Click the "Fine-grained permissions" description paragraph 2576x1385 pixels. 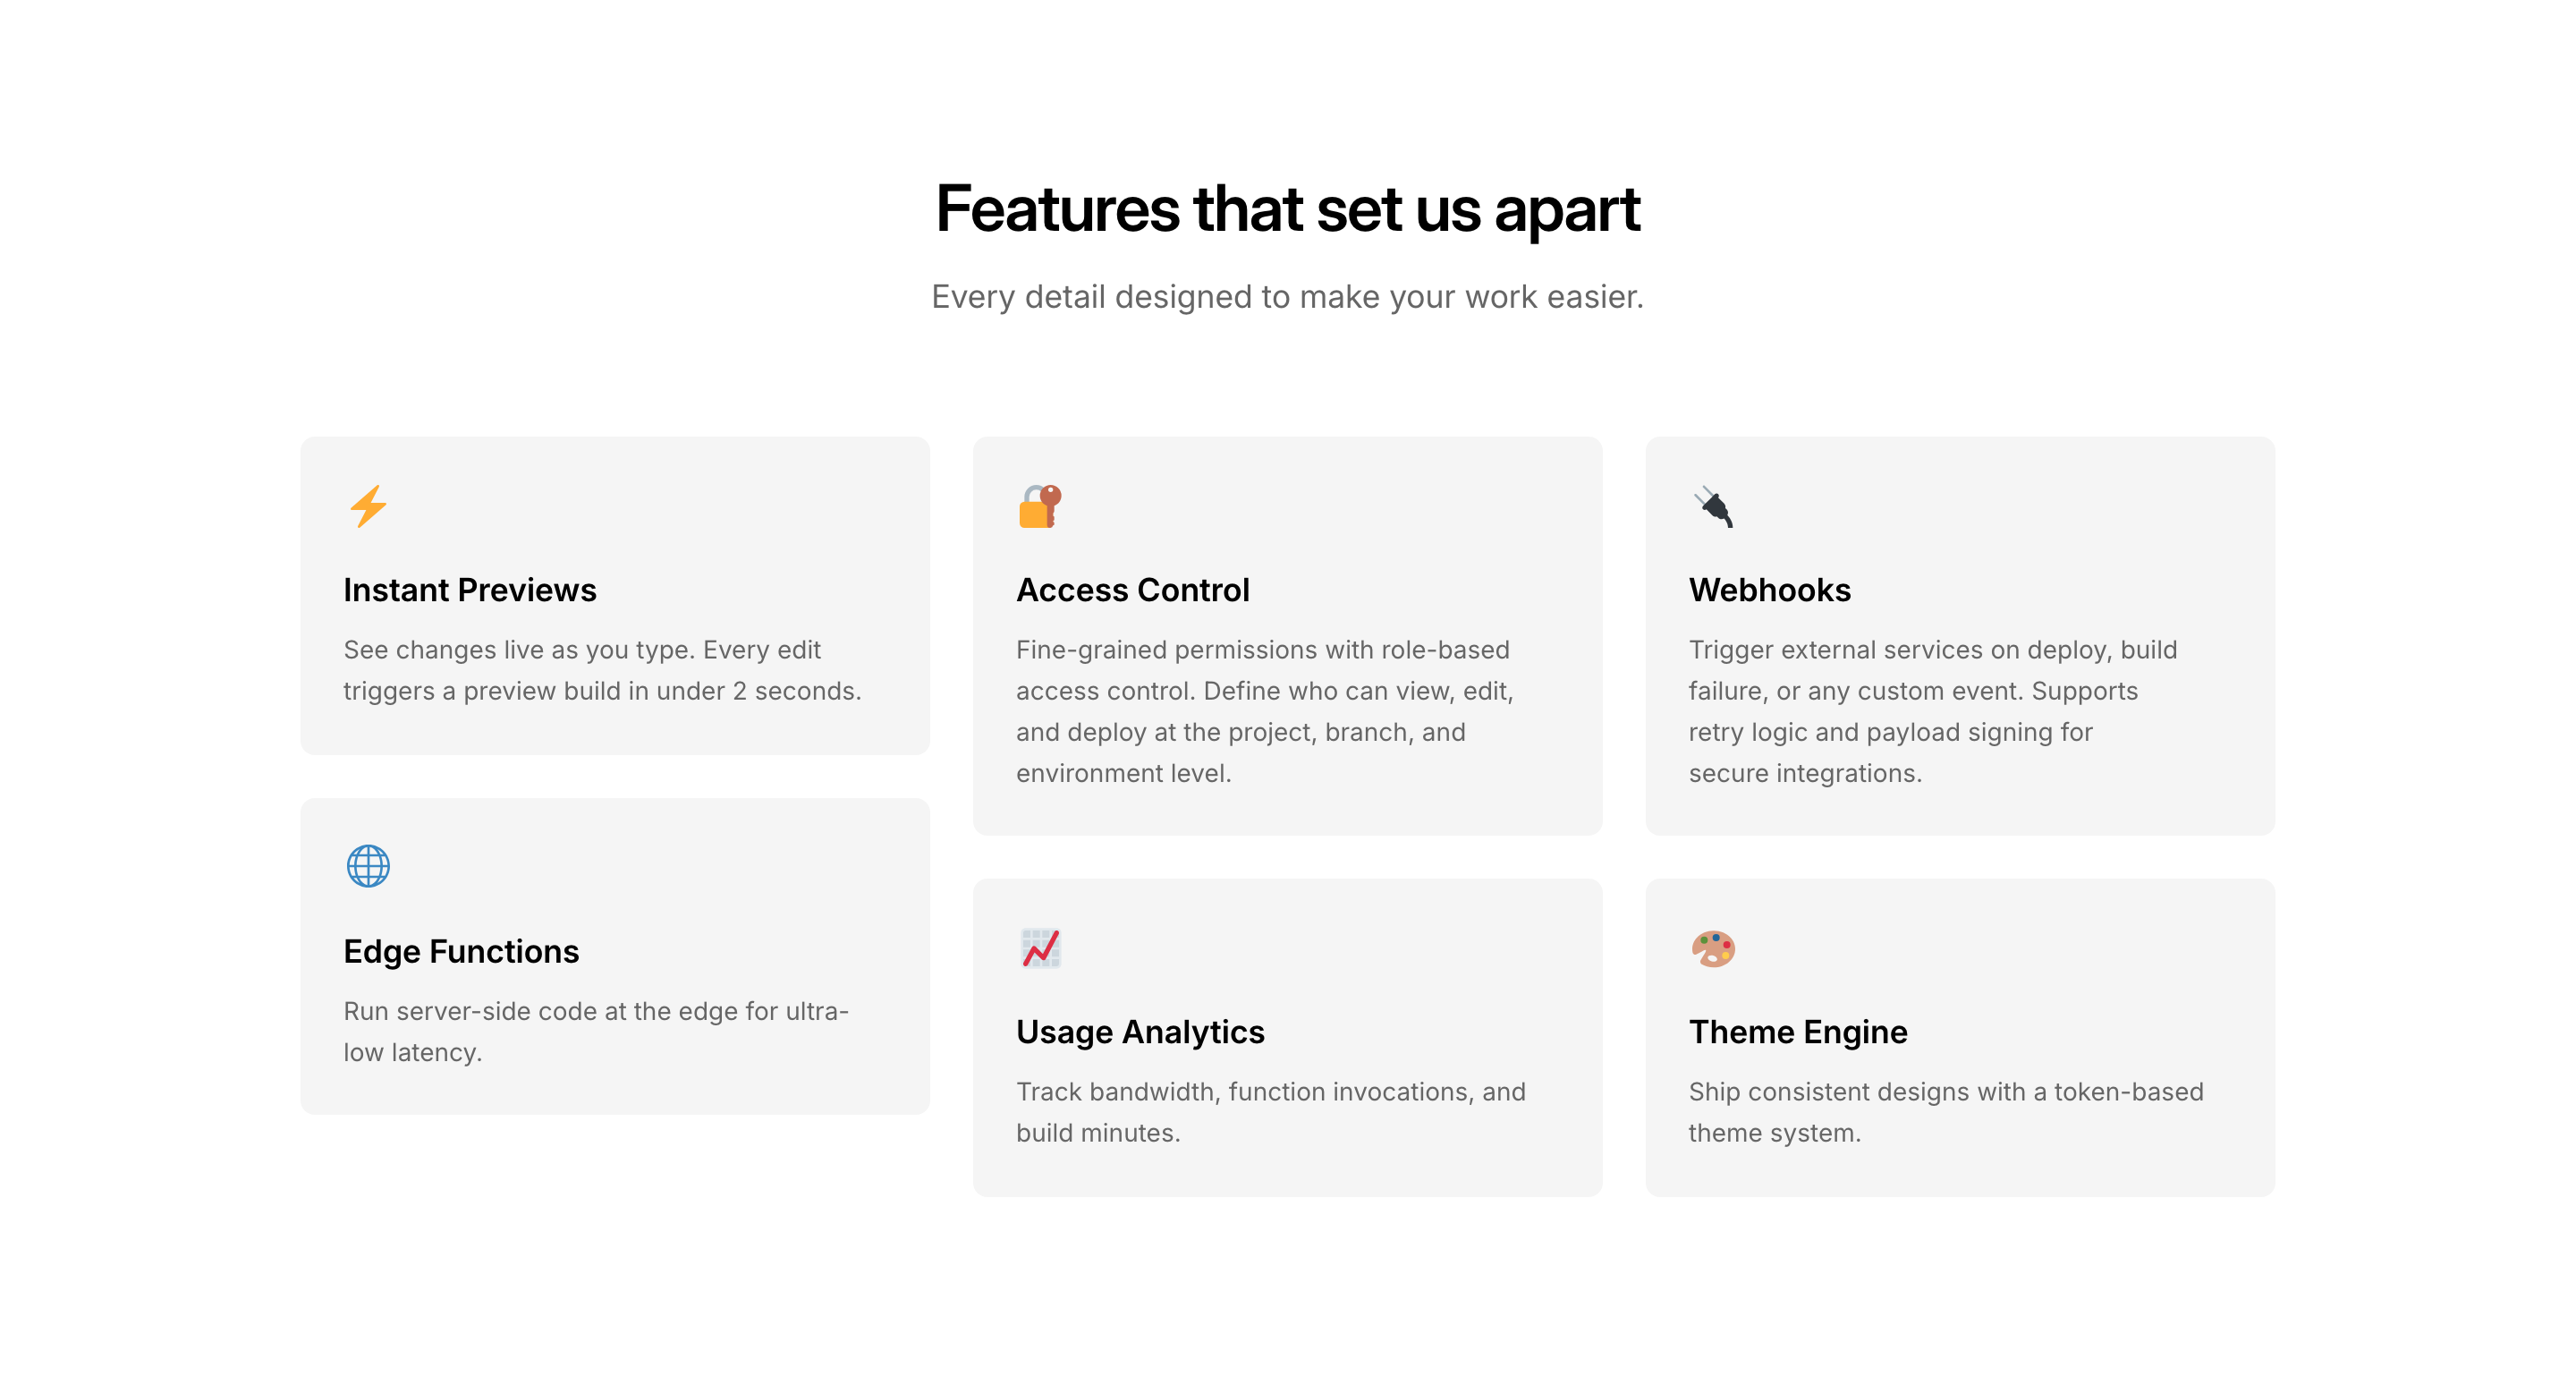[x=1265, y=711]
